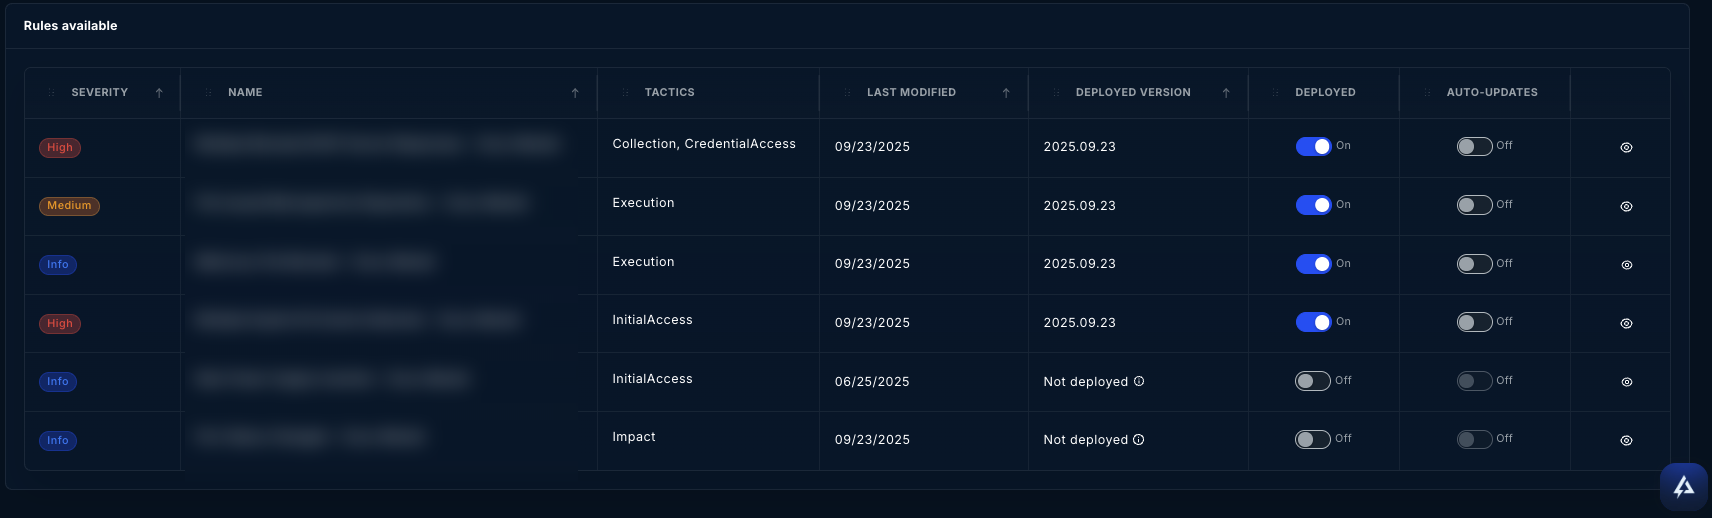Click the TACTICS column header

coord(669,93)
